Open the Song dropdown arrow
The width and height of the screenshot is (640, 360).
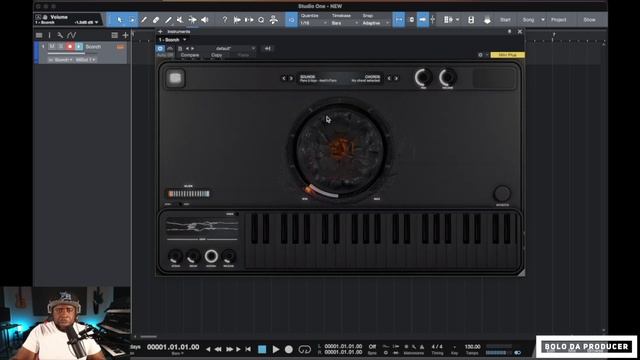(x=543, y=20)
